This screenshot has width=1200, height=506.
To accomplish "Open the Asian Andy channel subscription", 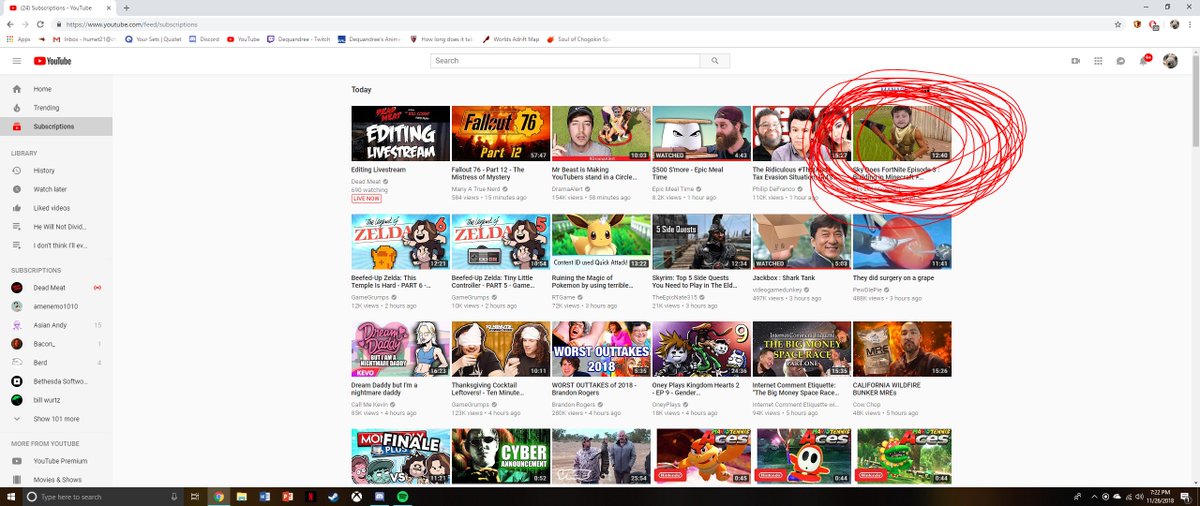I will tap(56, 325).
